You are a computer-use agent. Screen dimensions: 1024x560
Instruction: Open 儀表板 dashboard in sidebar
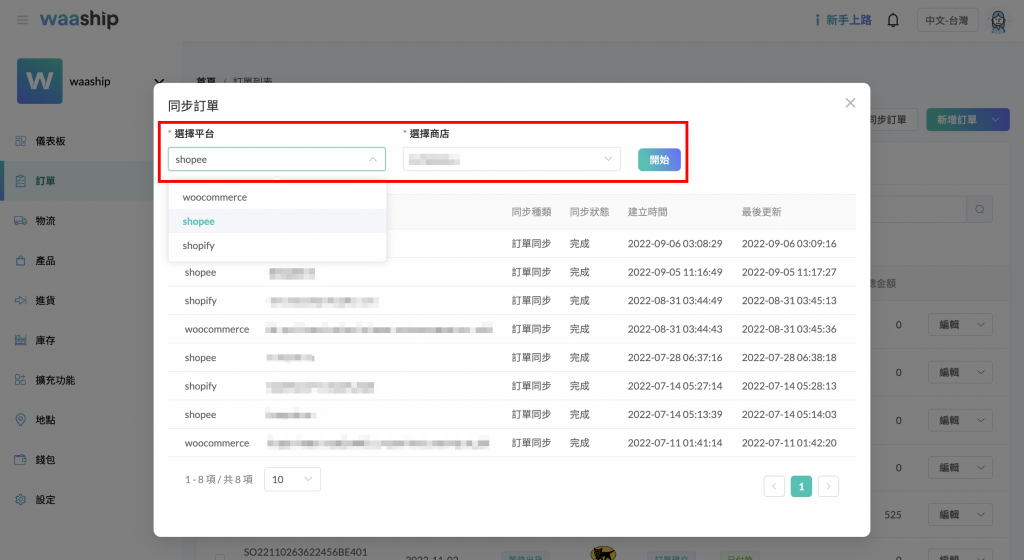pyautogui.click(x=50, y=141)
